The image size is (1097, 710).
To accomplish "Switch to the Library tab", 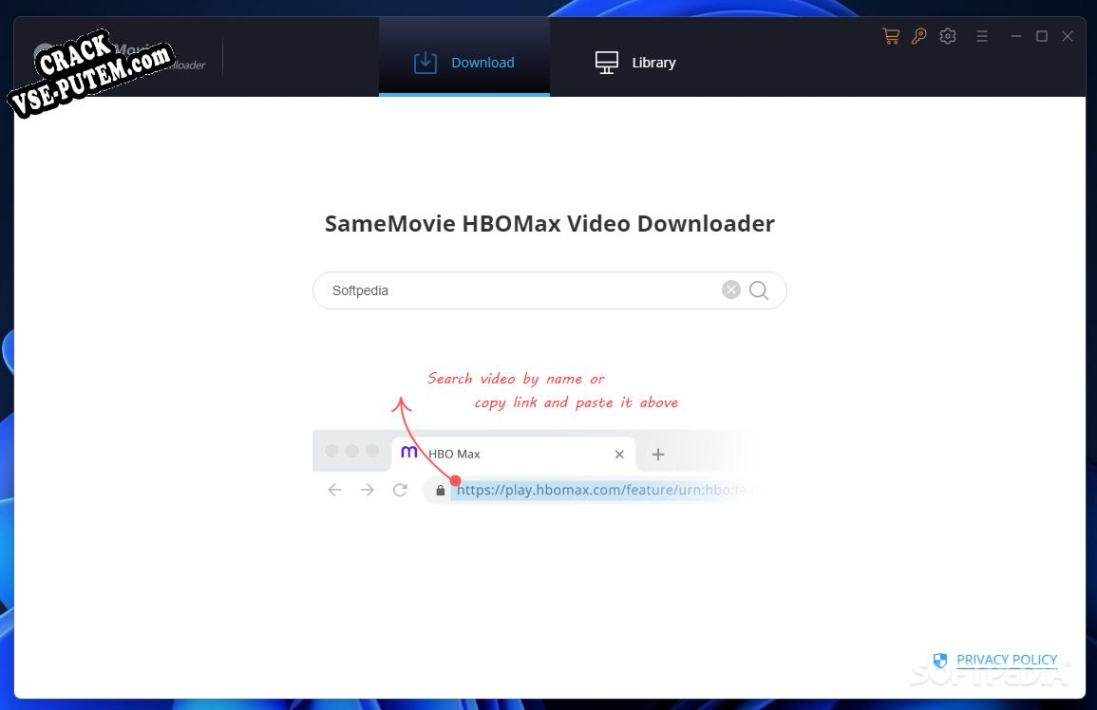I will point(635,62).
